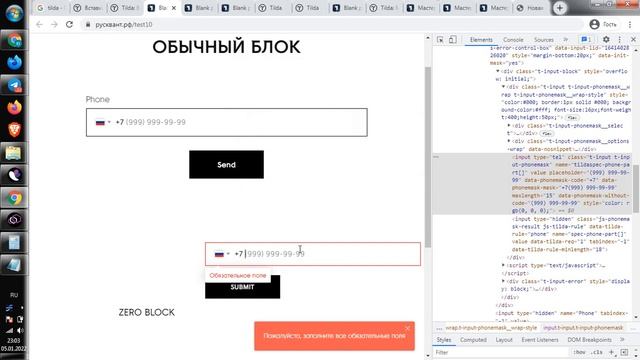Switch to the Elements tab

481,40
